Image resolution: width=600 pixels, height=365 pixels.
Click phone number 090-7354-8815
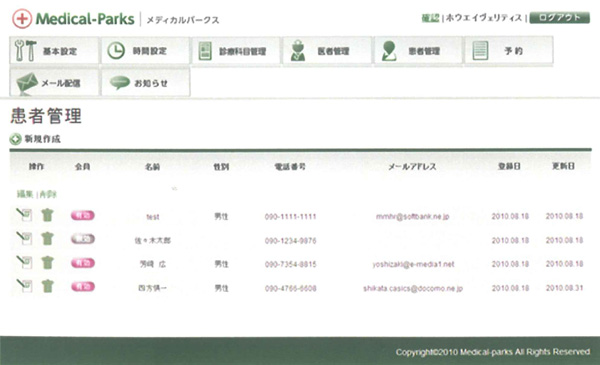tap(290, 264)
